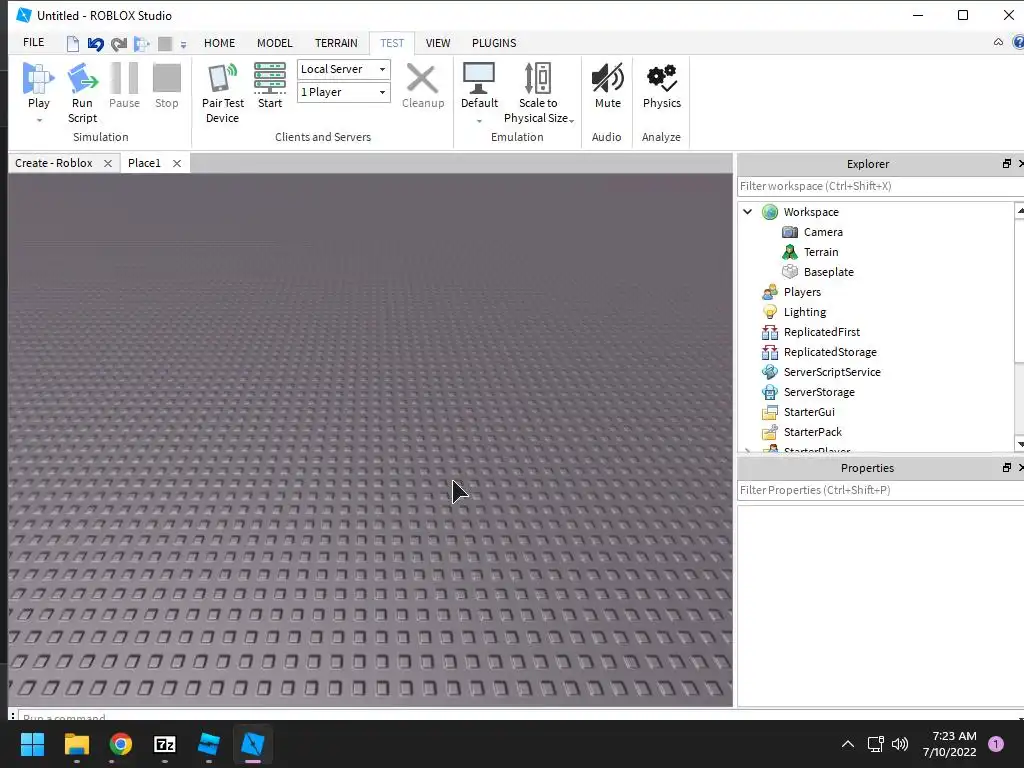
Task: Collapse the ribbon with the caret icon
Action: 999,42
